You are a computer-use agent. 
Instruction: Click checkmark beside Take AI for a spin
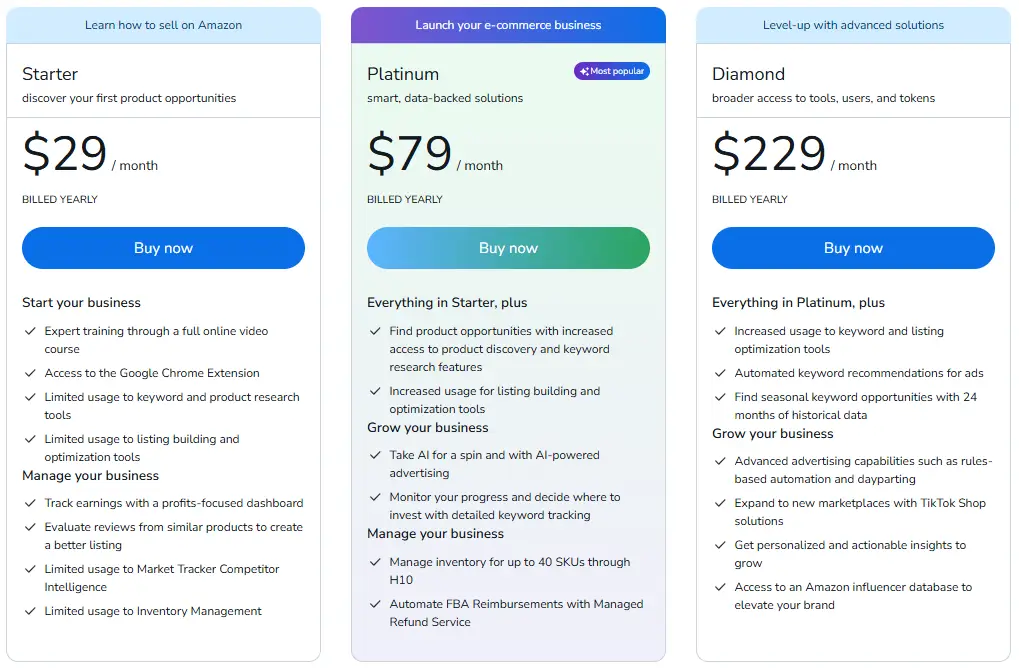coord(375,455)
